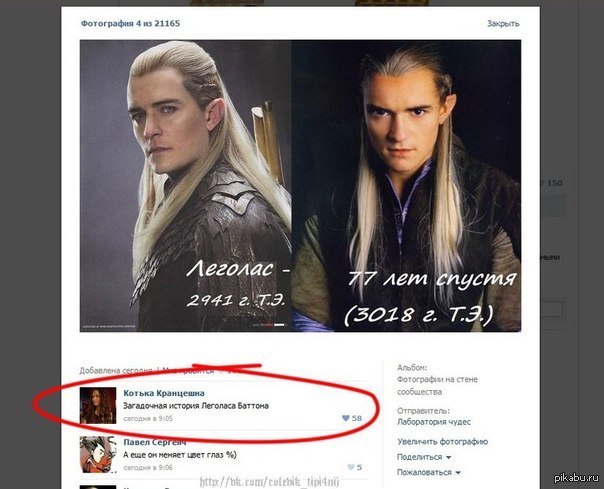Expand the Поделиться dropdown arrow
Image resolution: width=604 pixels, height=489 pixels.
[x=448, y=457]
